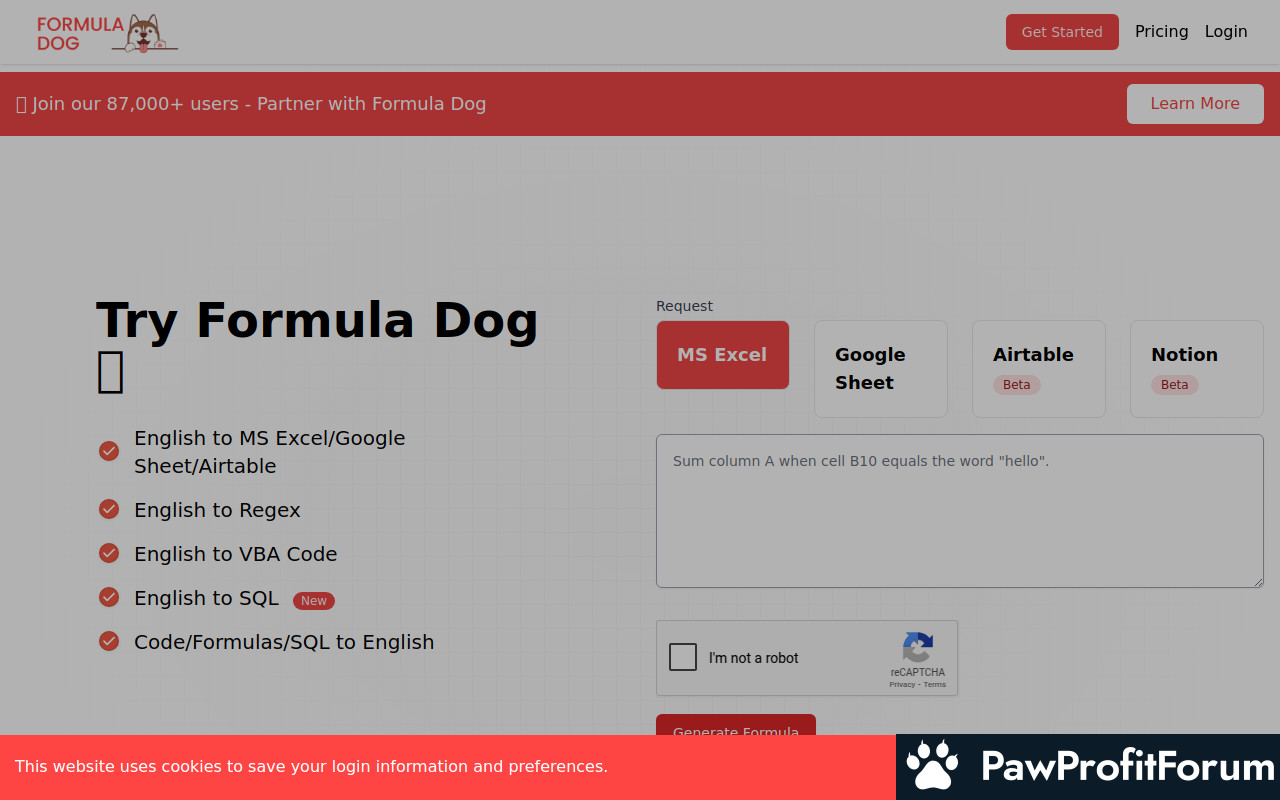Click checkmark icon beside English to Regex
Screen dimensions: 1280x800
click(109, 509)
